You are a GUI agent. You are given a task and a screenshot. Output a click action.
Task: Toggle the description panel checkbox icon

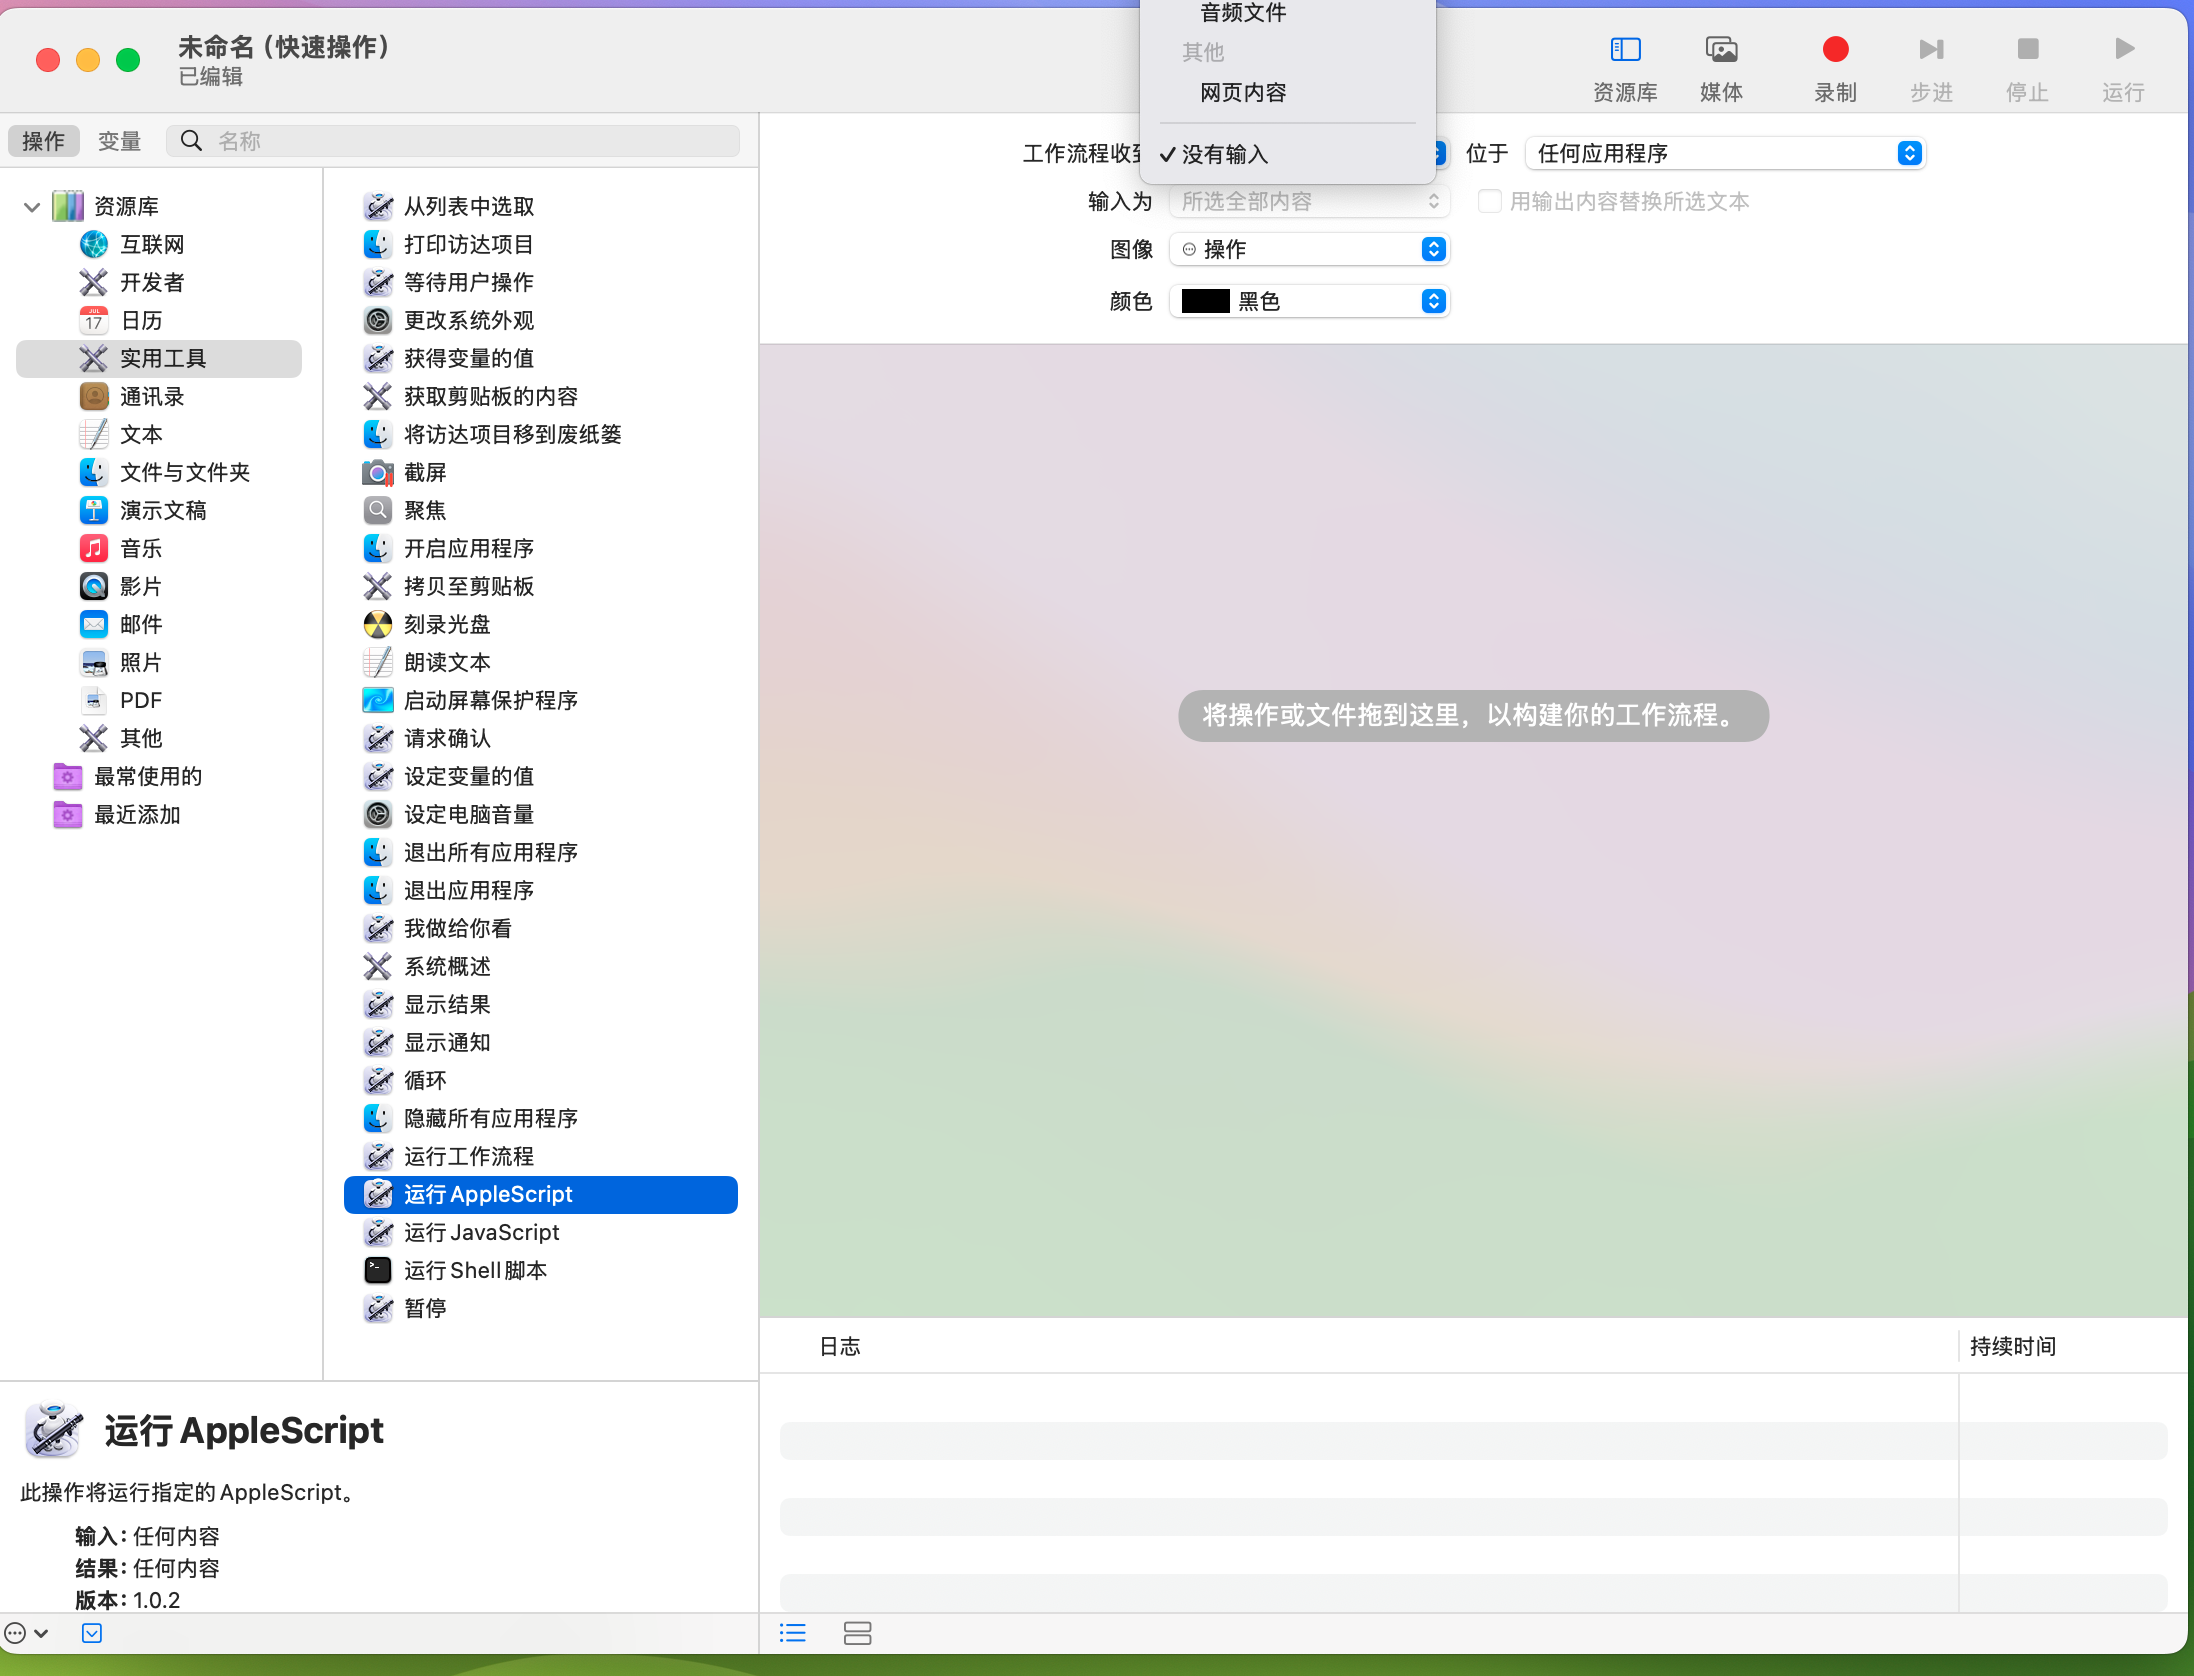point(92,1633)
